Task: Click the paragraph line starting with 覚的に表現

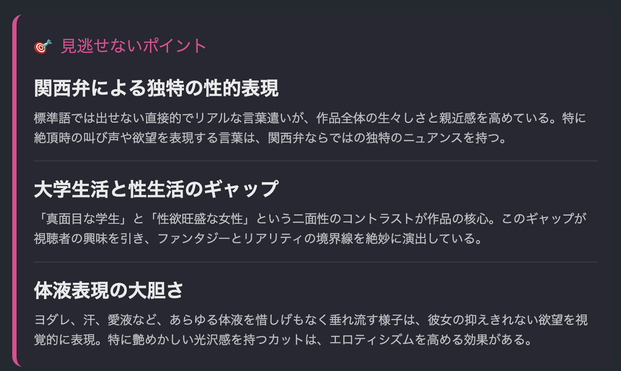Action: (x=283, y=340)
